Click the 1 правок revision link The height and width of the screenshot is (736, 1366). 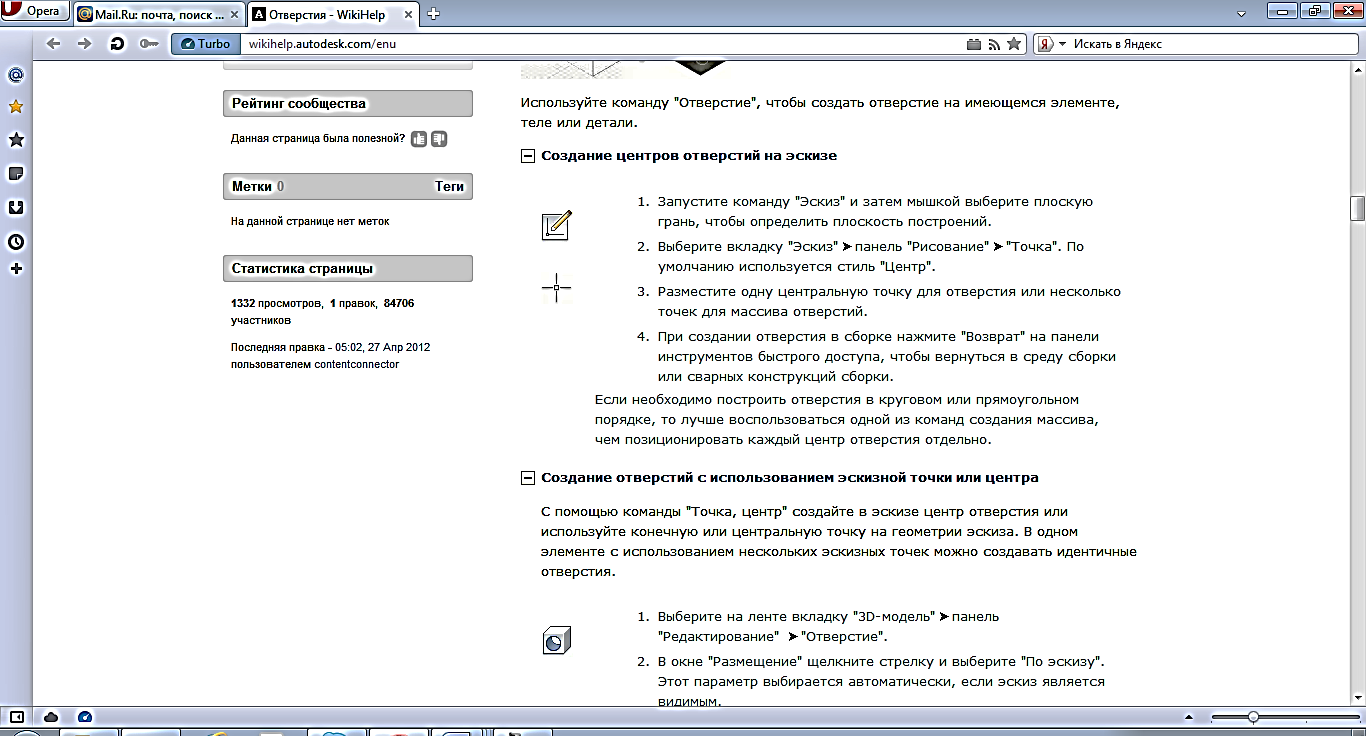(x=353, y=303)
